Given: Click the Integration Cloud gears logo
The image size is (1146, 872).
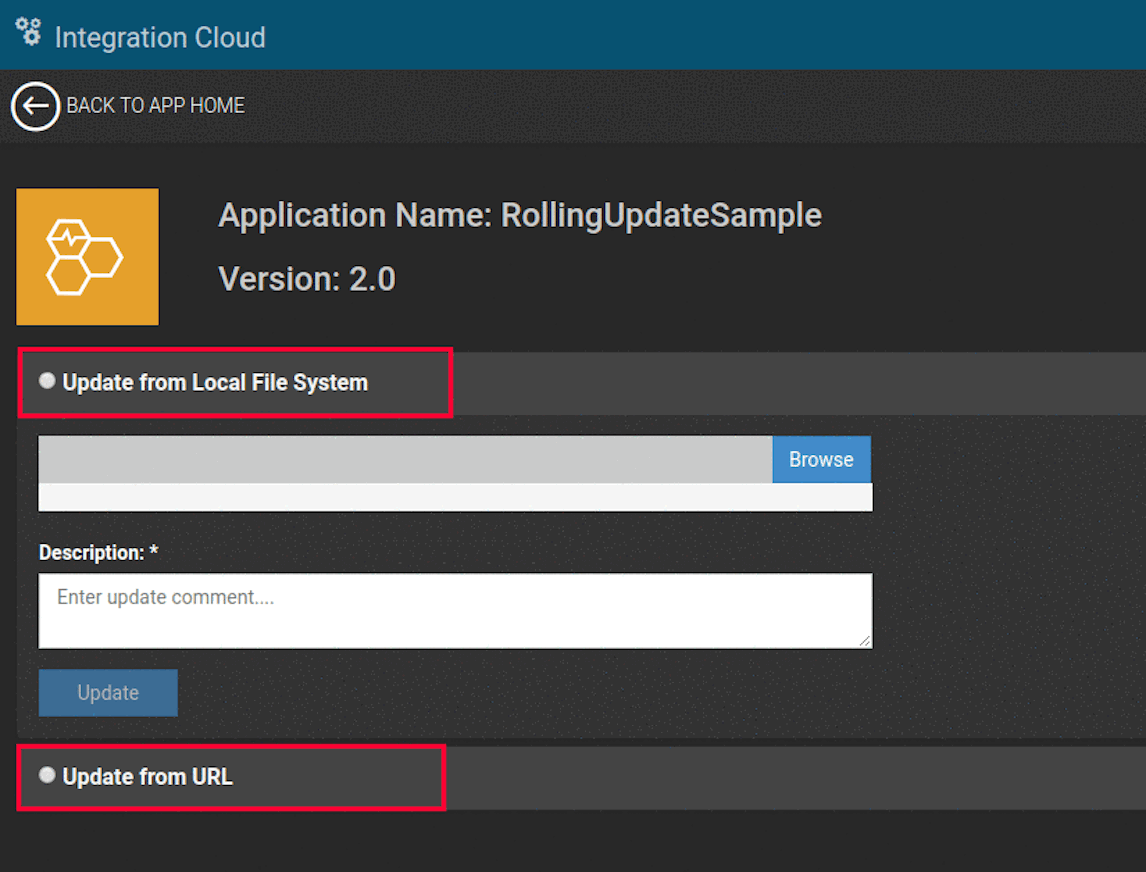Looking at the screenshot, I should [29, 32].
